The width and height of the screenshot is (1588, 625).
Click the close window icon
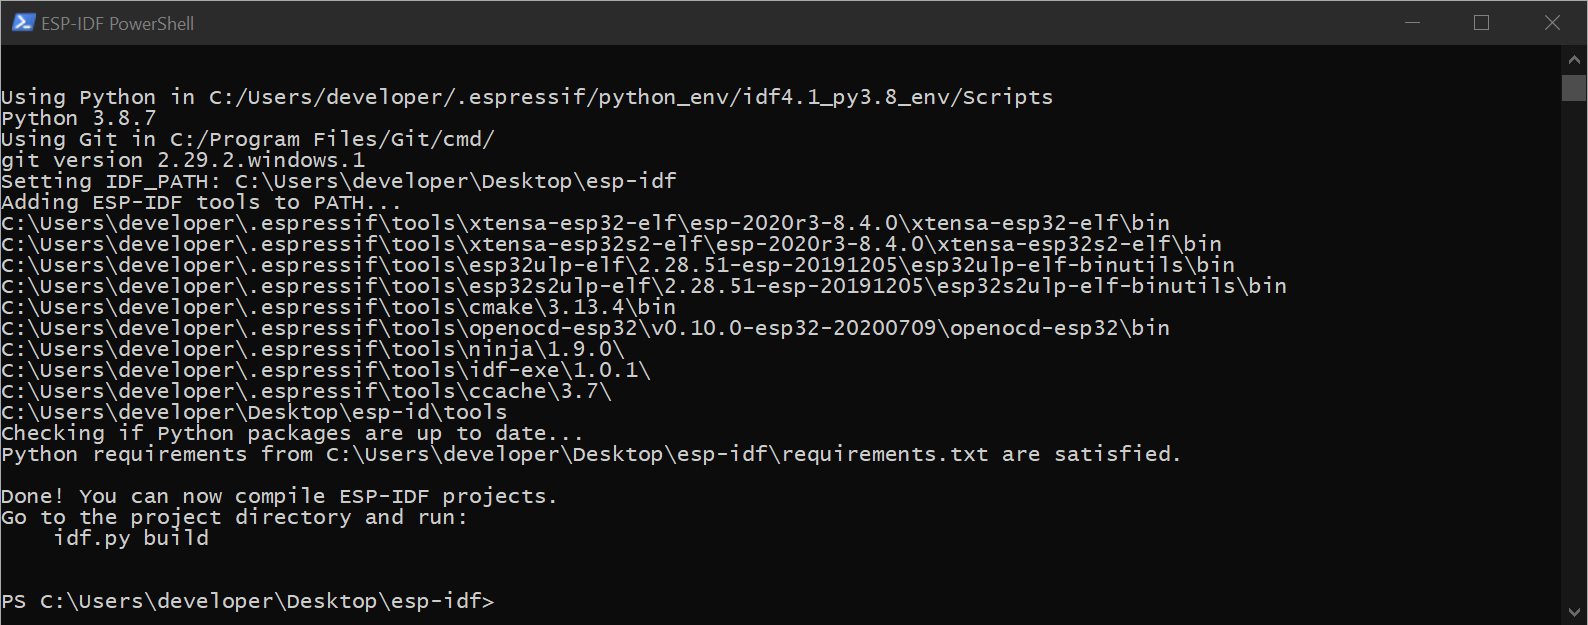pyautogui.click(x=1551, y=22)
